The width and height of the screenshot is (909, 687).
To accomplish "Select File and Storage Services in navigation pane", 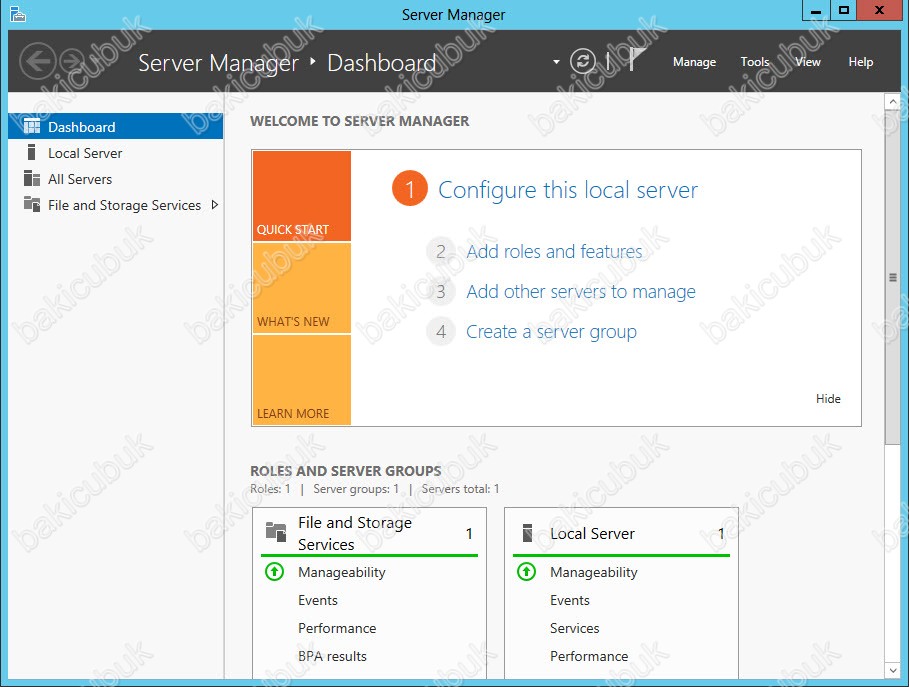I will [115, 205].
